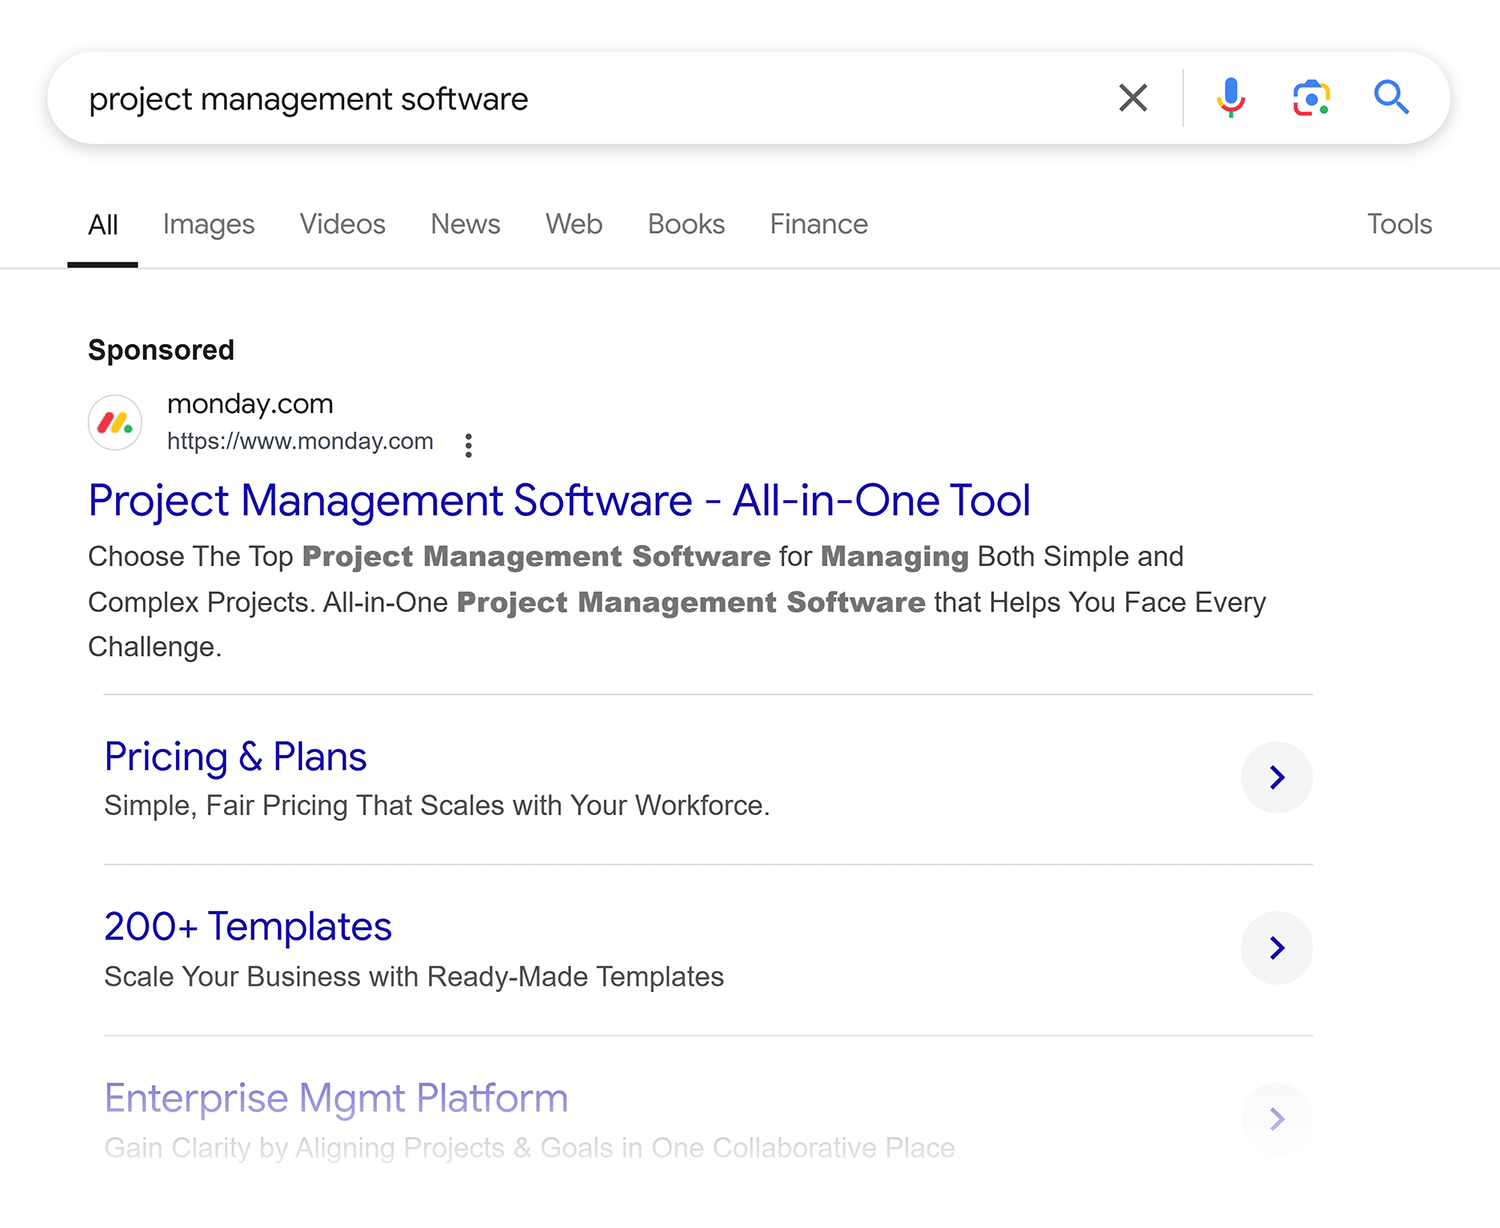1500x1228 pixels.
Task: Open the Tools search options
Action: [1400, 225]
